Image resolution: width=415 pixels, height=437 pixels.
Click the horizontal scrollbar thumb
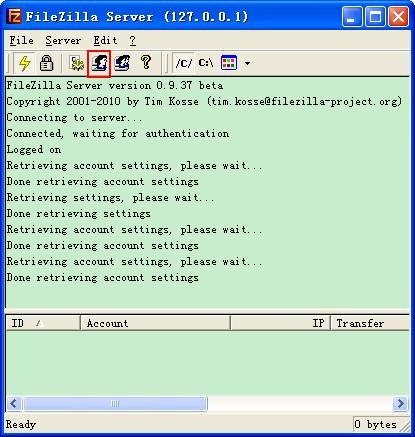pyautogui.click(x=115, y=404)
